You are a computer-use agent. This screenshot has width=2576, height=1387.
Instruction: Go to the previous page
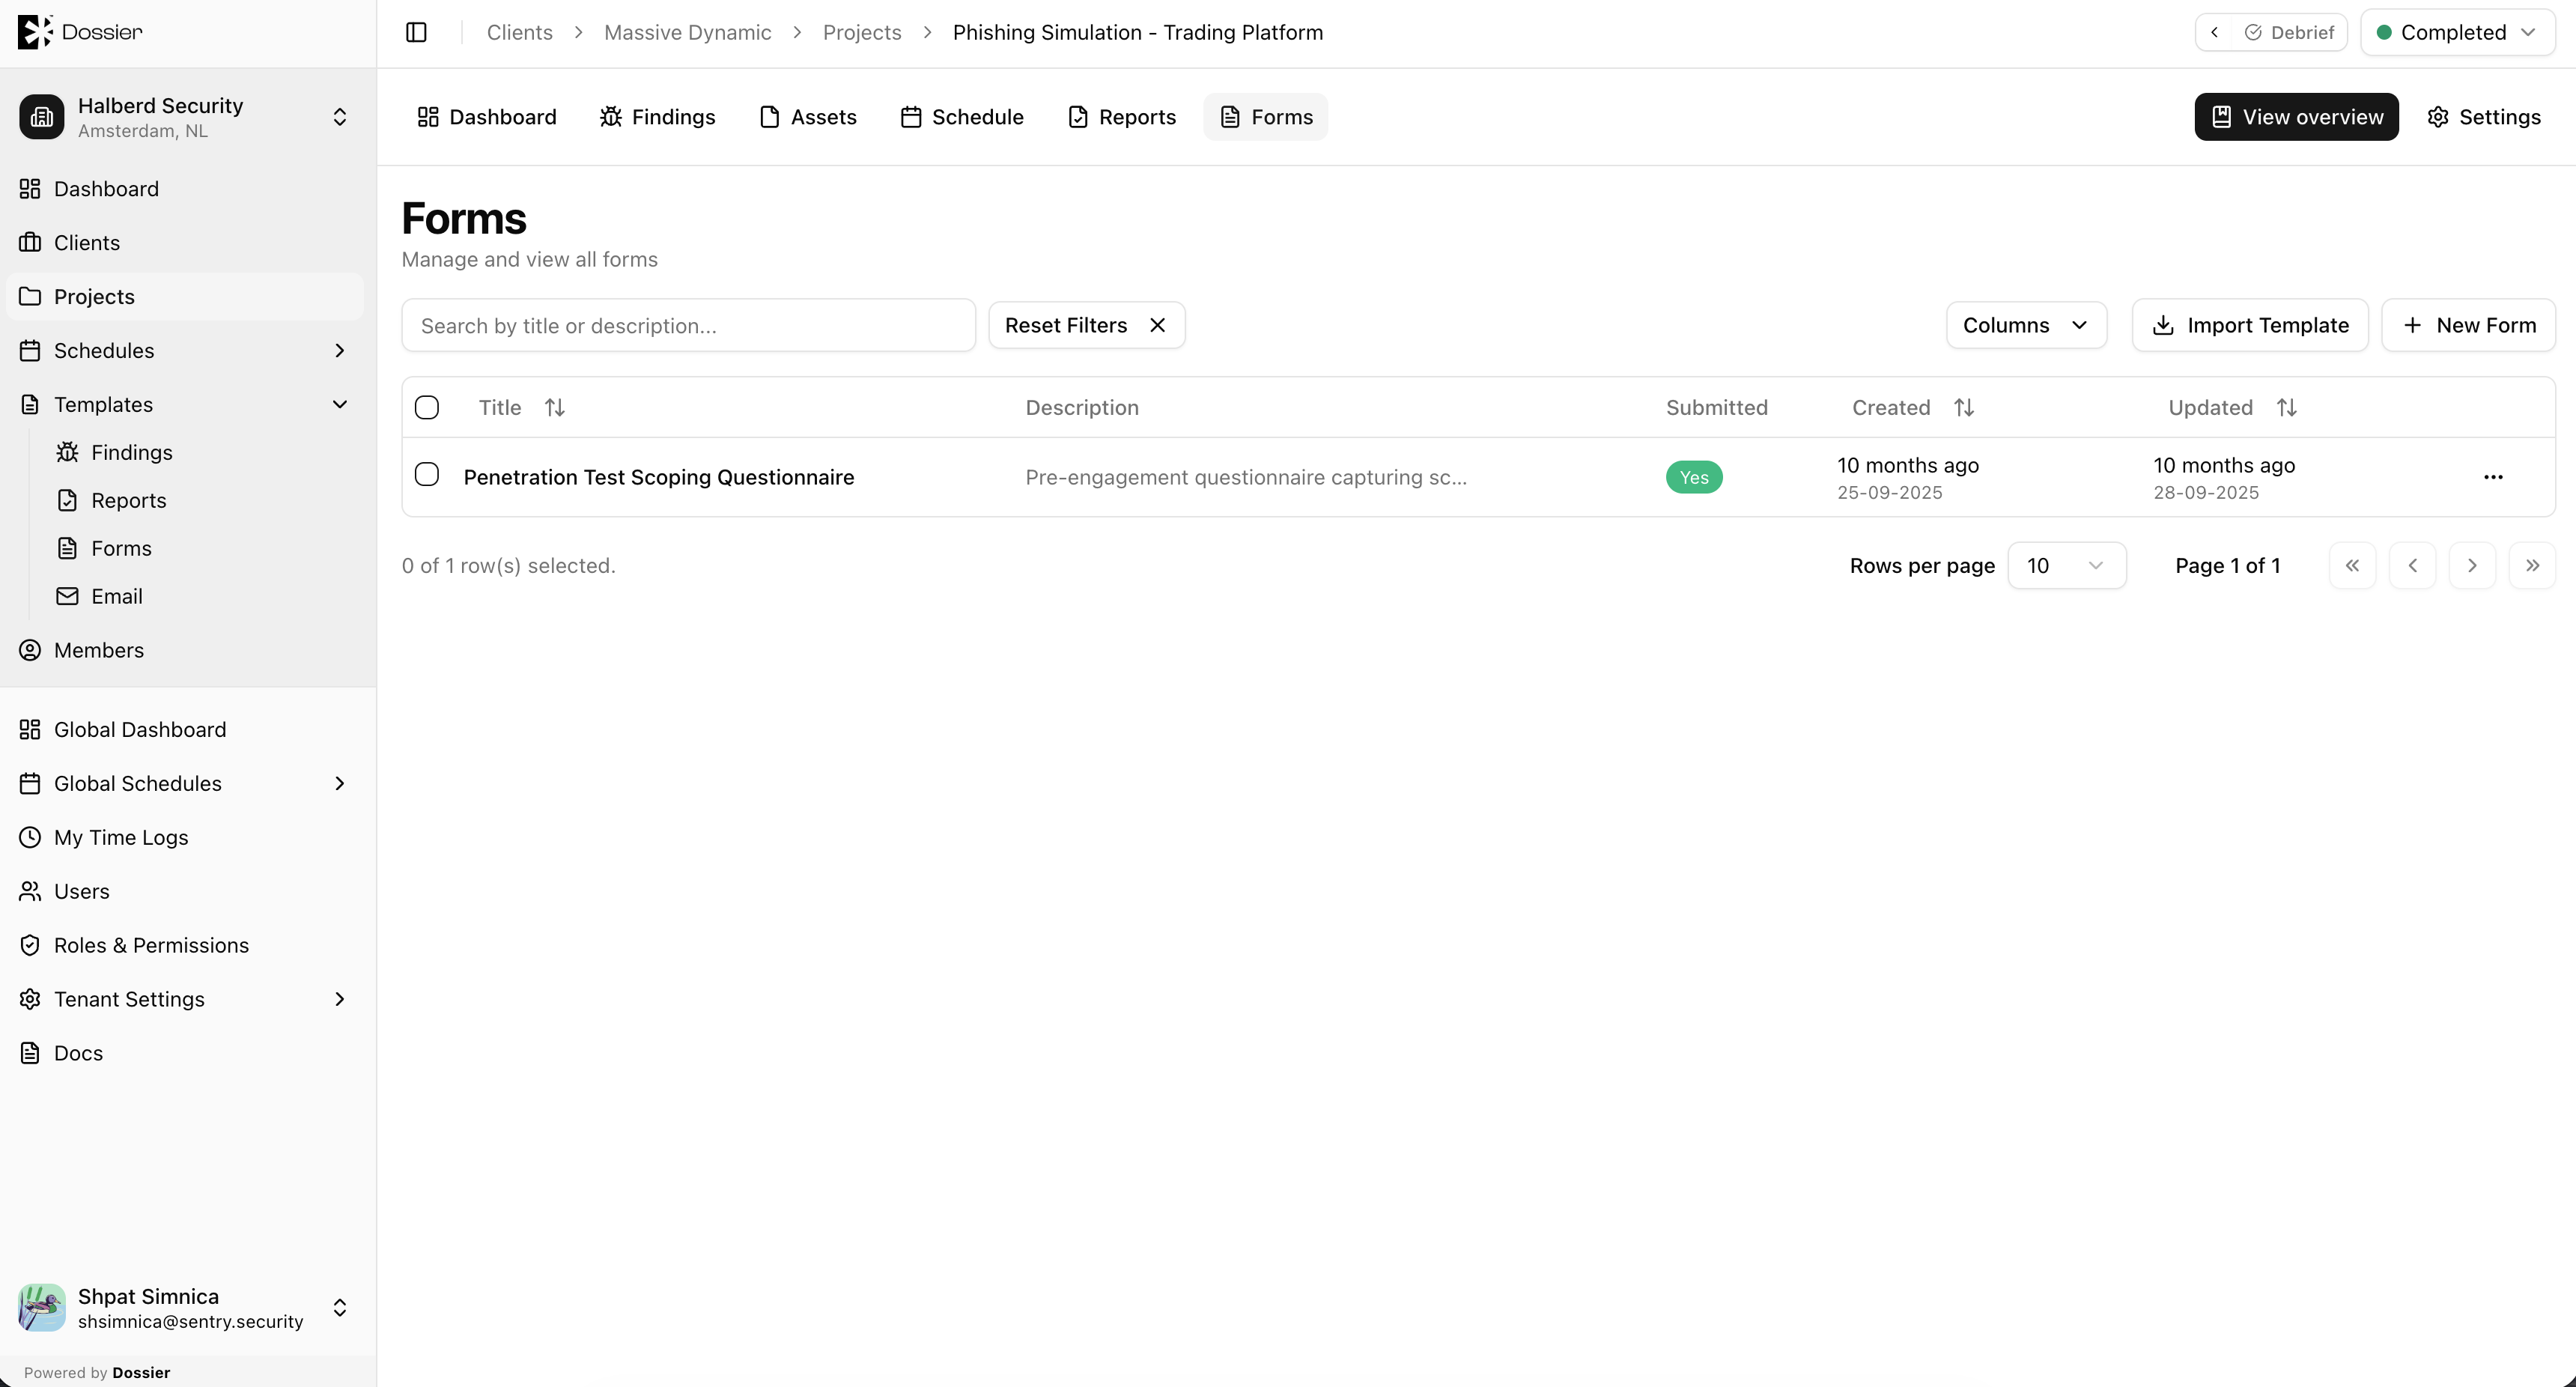click(x=2412, y=565)
